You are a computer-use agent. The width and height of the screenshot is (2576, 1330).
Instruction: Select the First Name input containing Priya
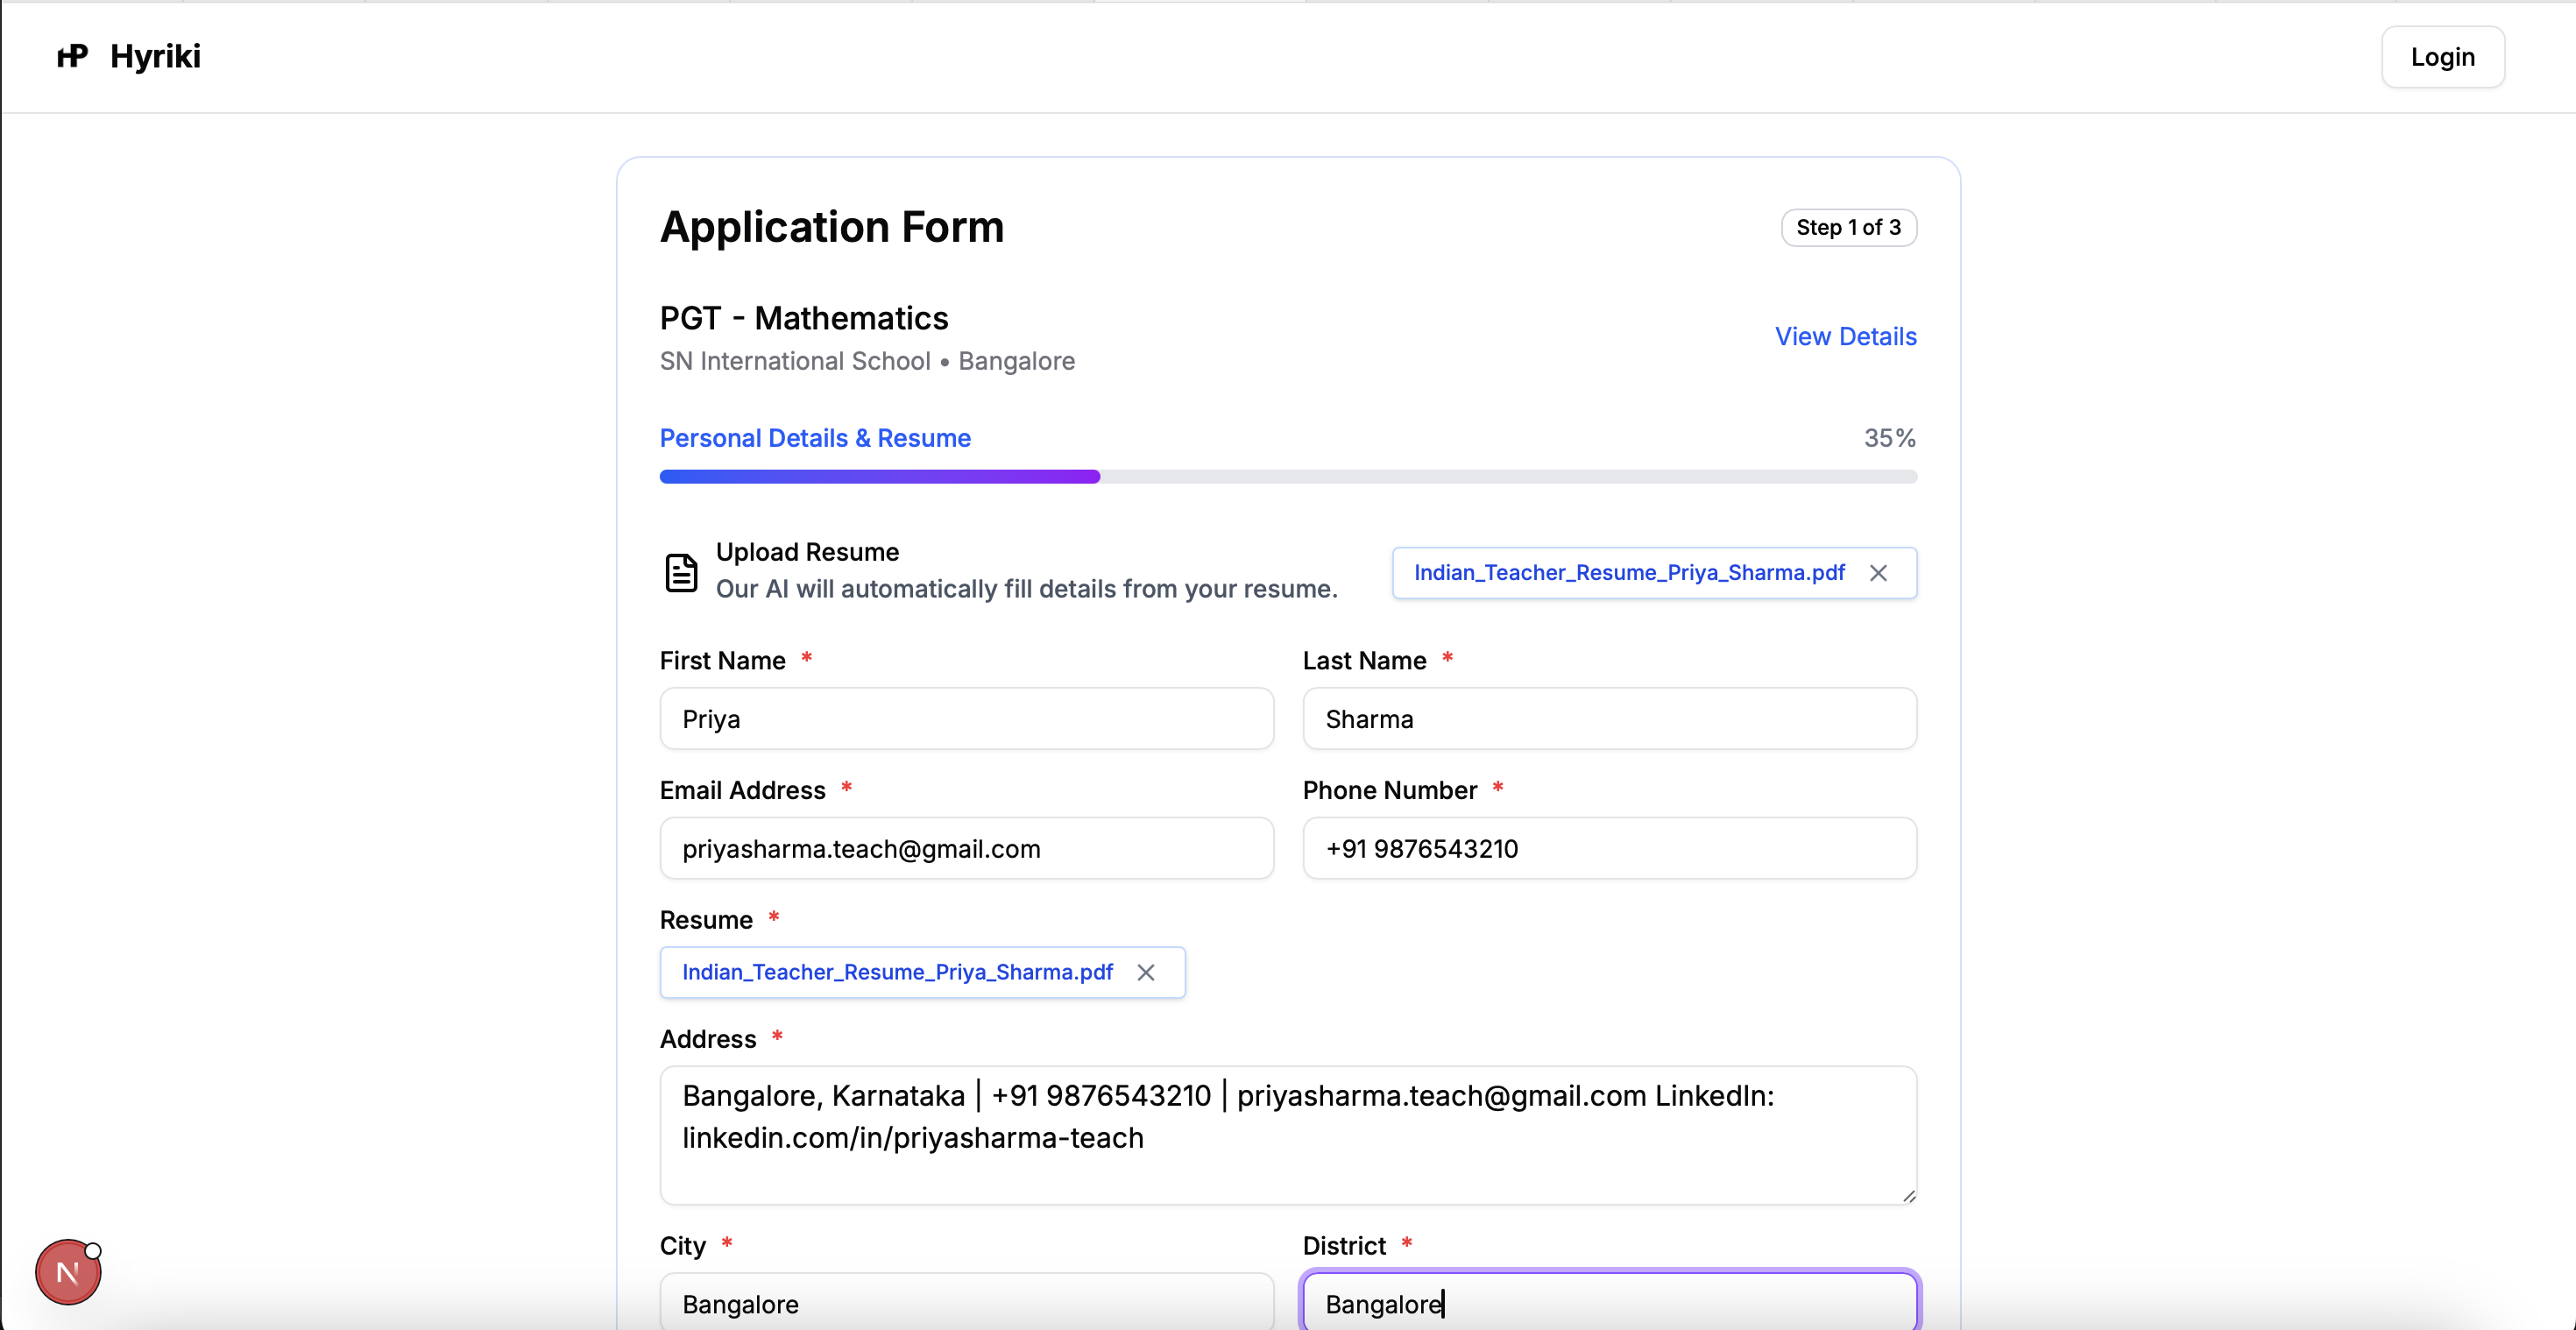(x=965, y=718)
